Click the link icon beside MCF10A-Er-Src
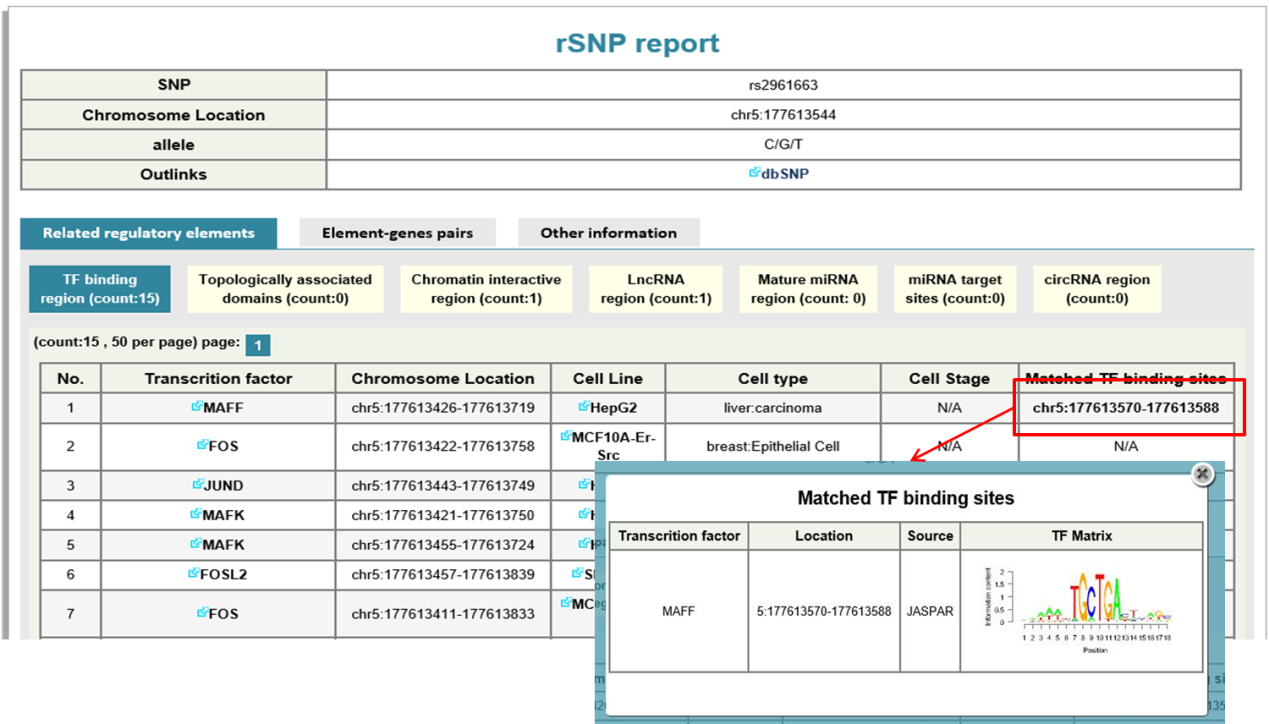Viewport: 1269px width, 724px height. 567,437
